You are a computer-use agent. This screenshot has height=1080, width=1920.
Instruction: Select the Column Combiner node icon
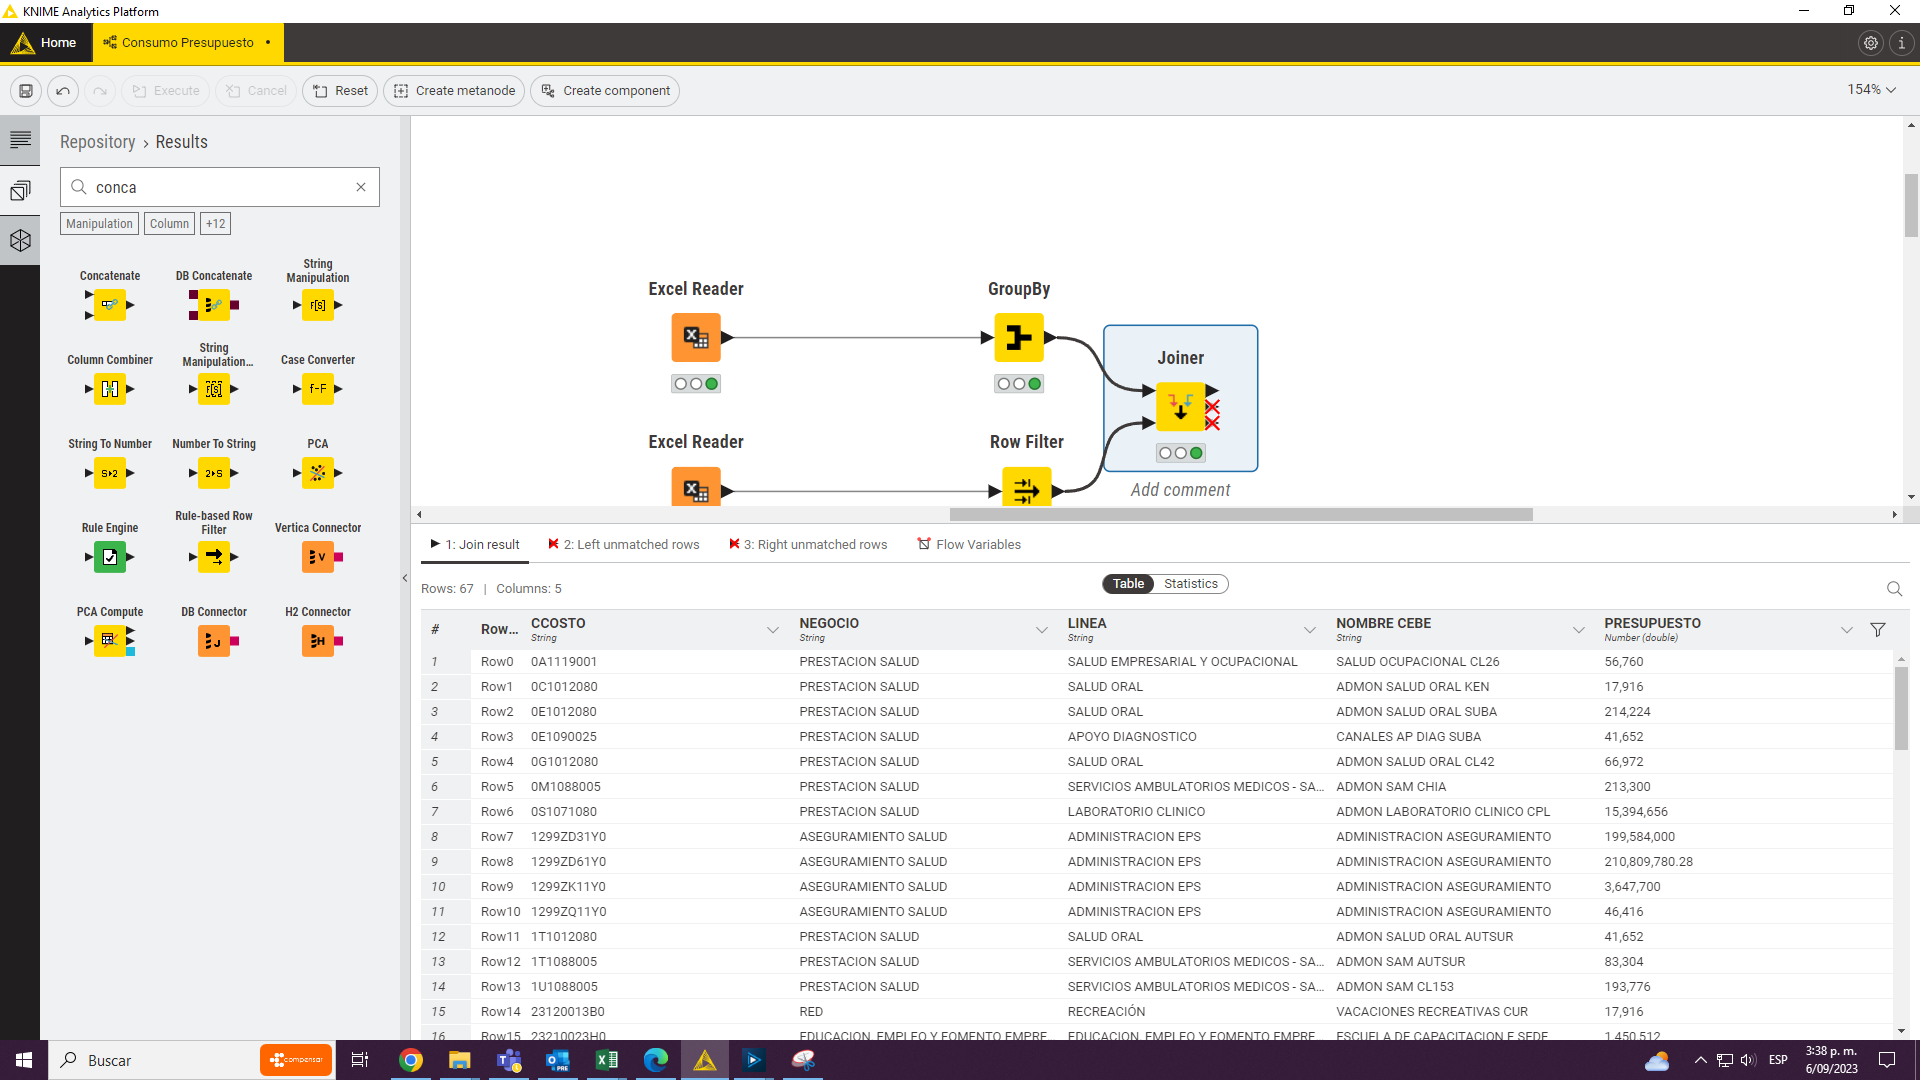(x=110, y=389)
